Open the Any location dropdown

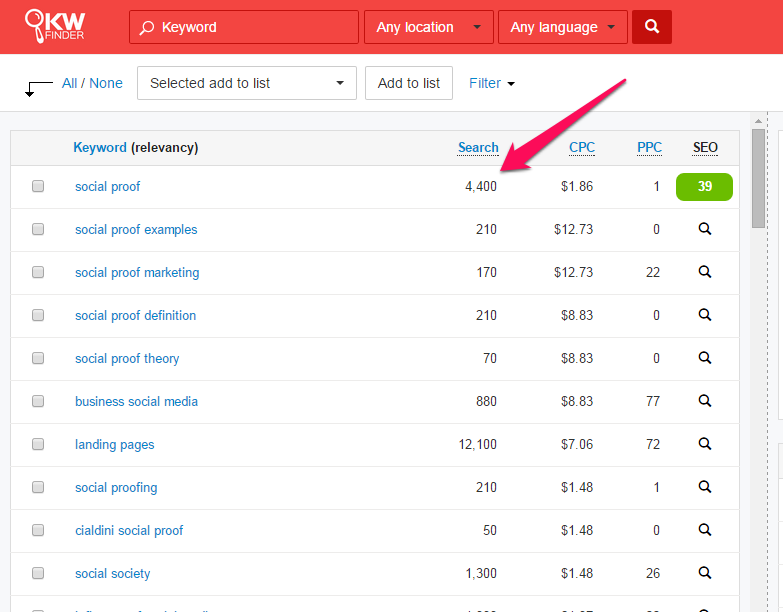click(x=428, y=27)
